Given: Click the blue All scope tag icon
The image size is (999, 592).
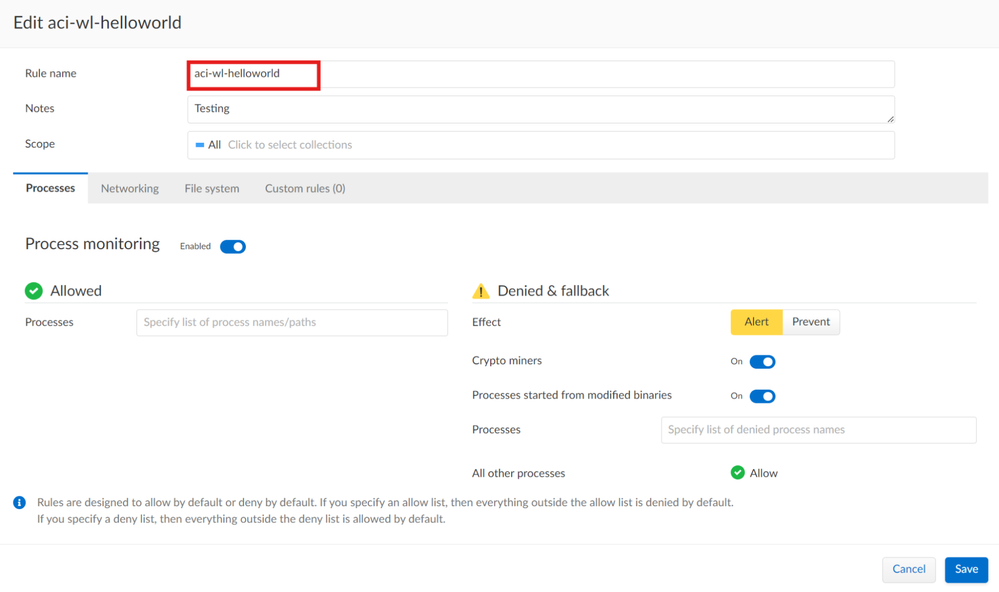Looking at the screenshot, I should click(200, 145).
